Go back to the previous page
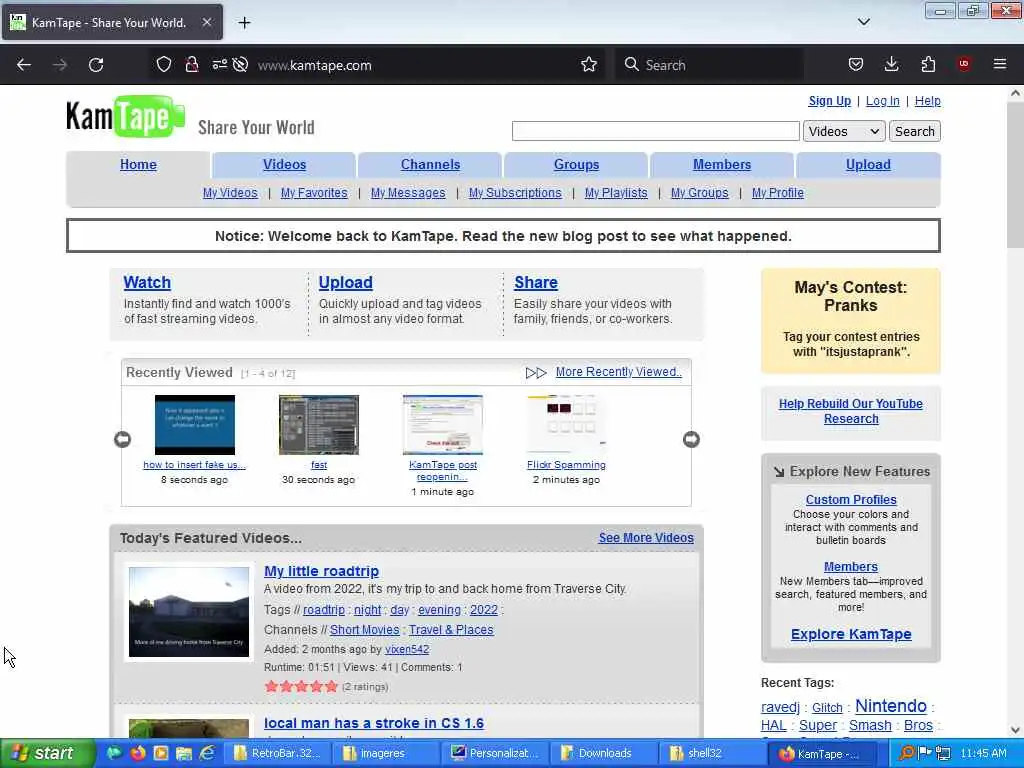The image size is (1024, 768). pyautogui.click(x=24, y=65)
